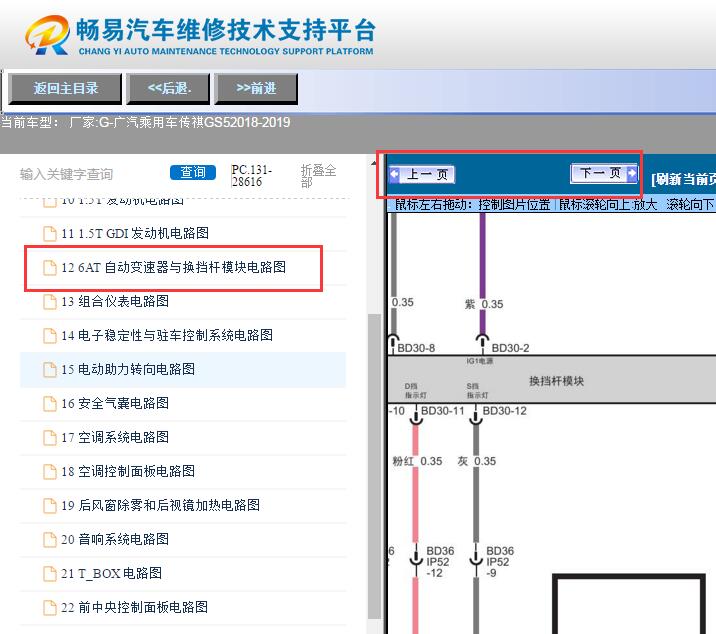Image resolution: width=716 pixels, height=634 pixels.
Task: Click document icon beside 18 空调控制面板
Action: point(49,471)
